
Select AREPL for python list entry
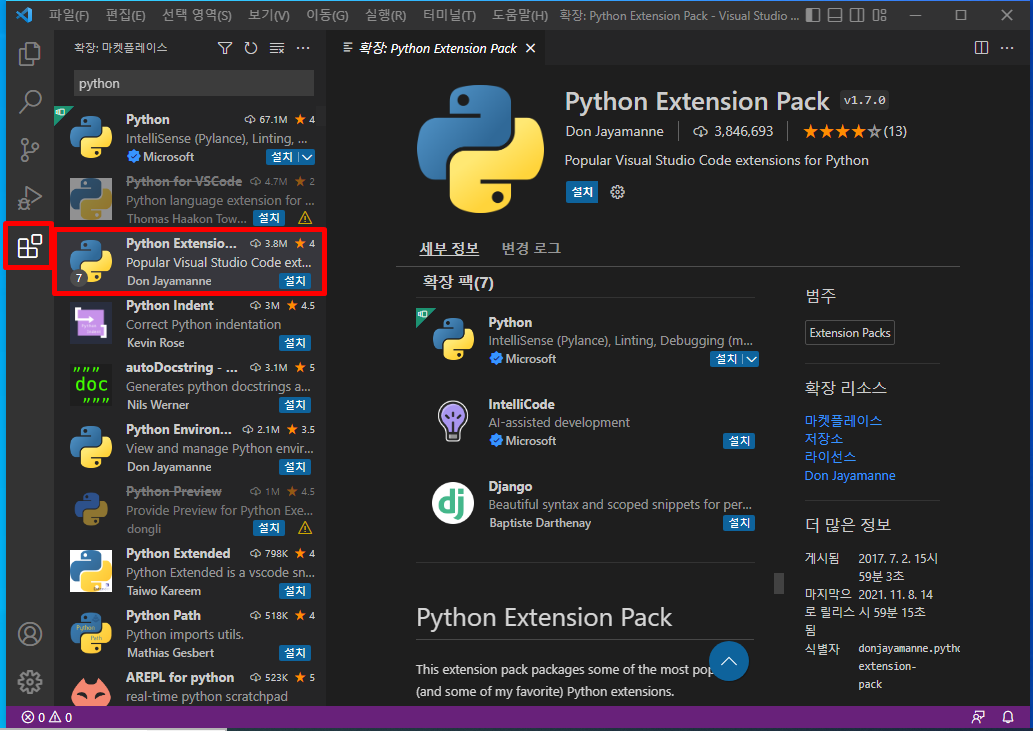[190, 687]
